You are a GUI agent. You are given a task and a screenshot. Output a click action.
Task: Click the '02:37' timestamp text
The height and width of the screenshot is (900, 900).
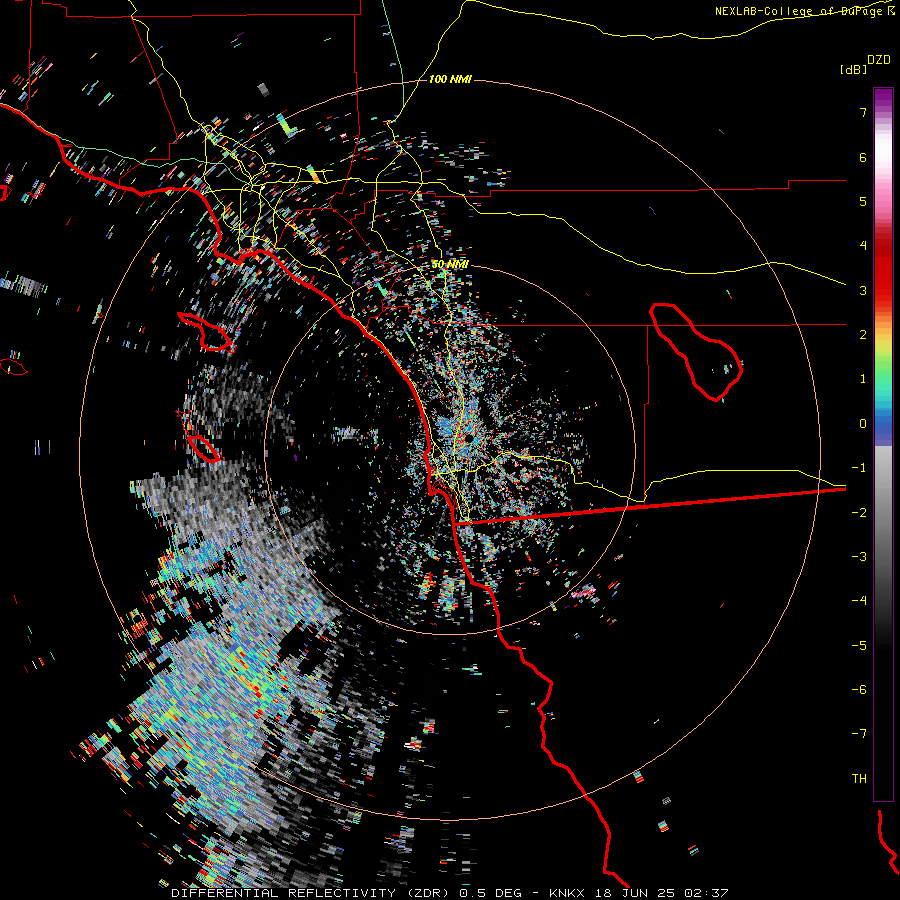[707, 893]
